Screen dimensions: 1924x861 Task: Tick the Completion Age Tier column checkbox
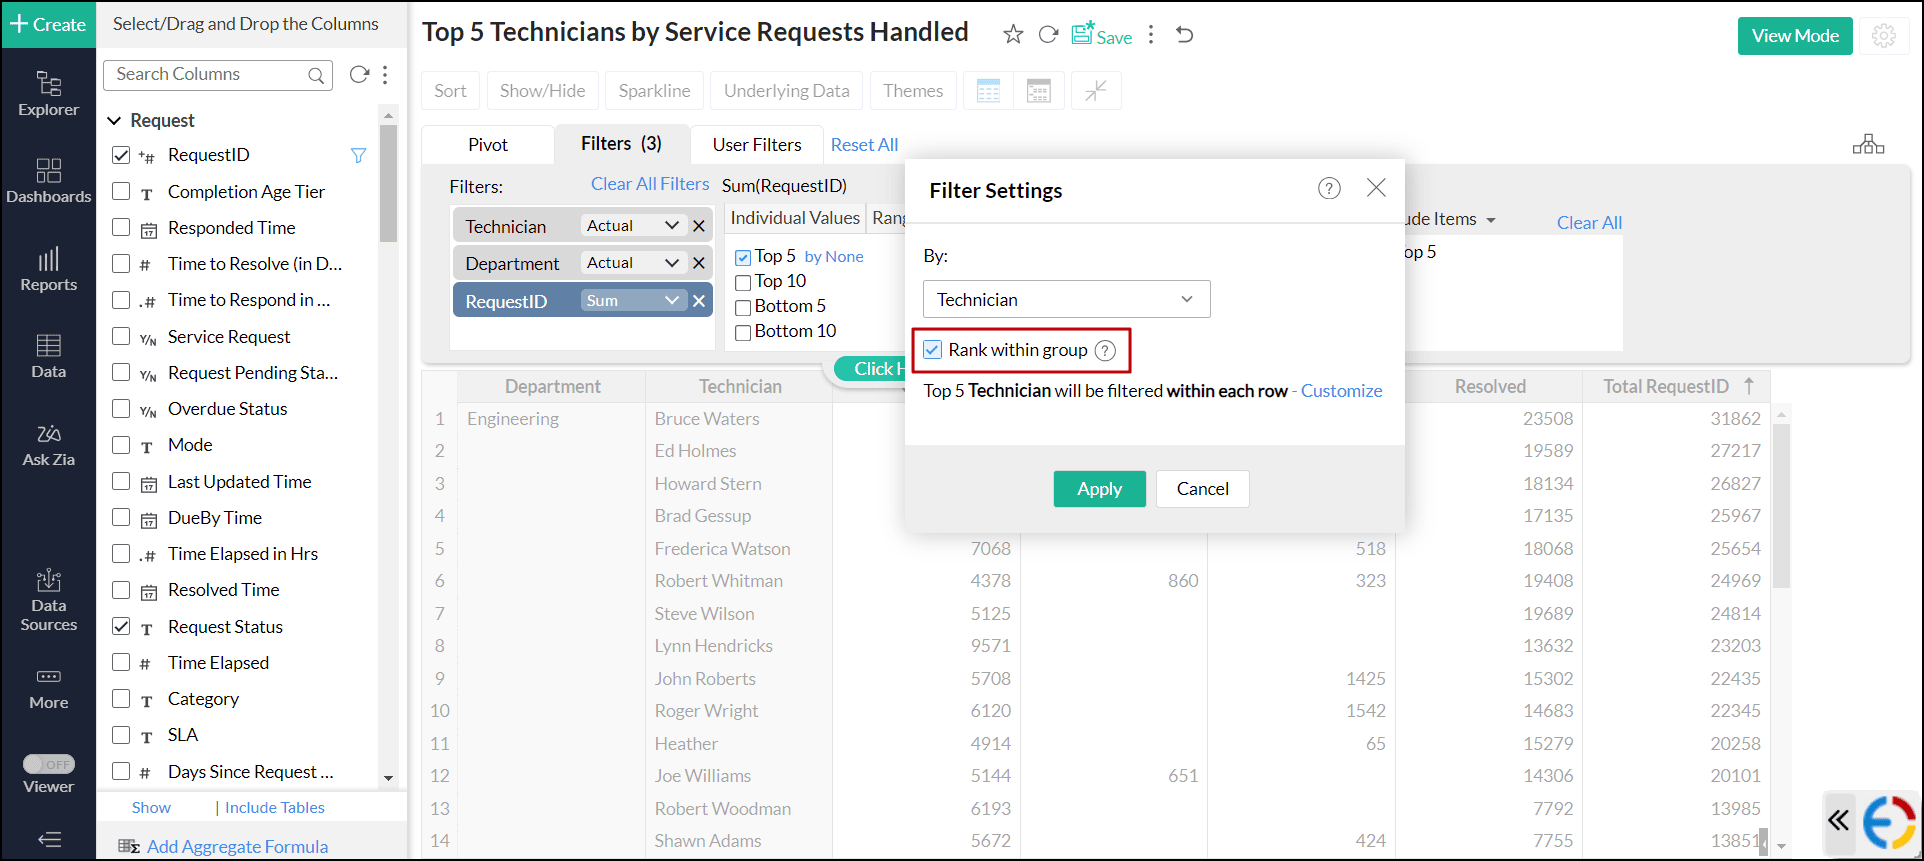click(121, 191)
